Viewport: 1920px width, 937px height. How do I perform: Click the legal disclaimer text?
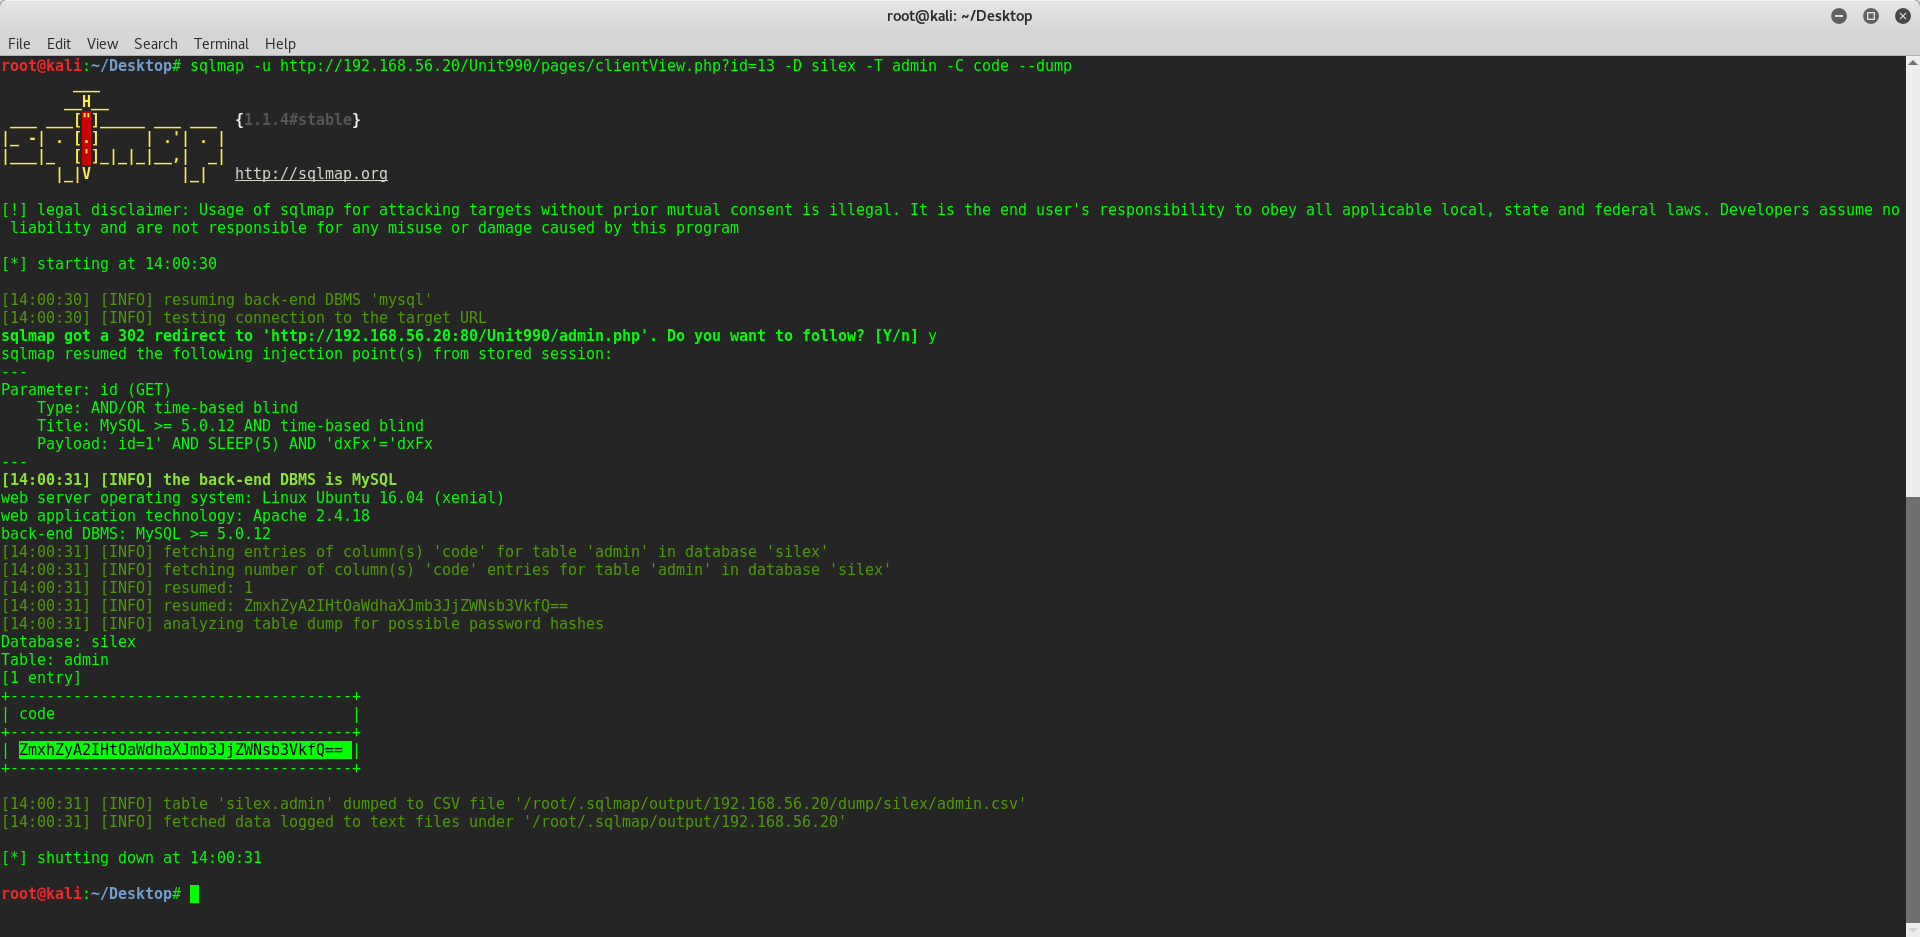click(950, 219)
